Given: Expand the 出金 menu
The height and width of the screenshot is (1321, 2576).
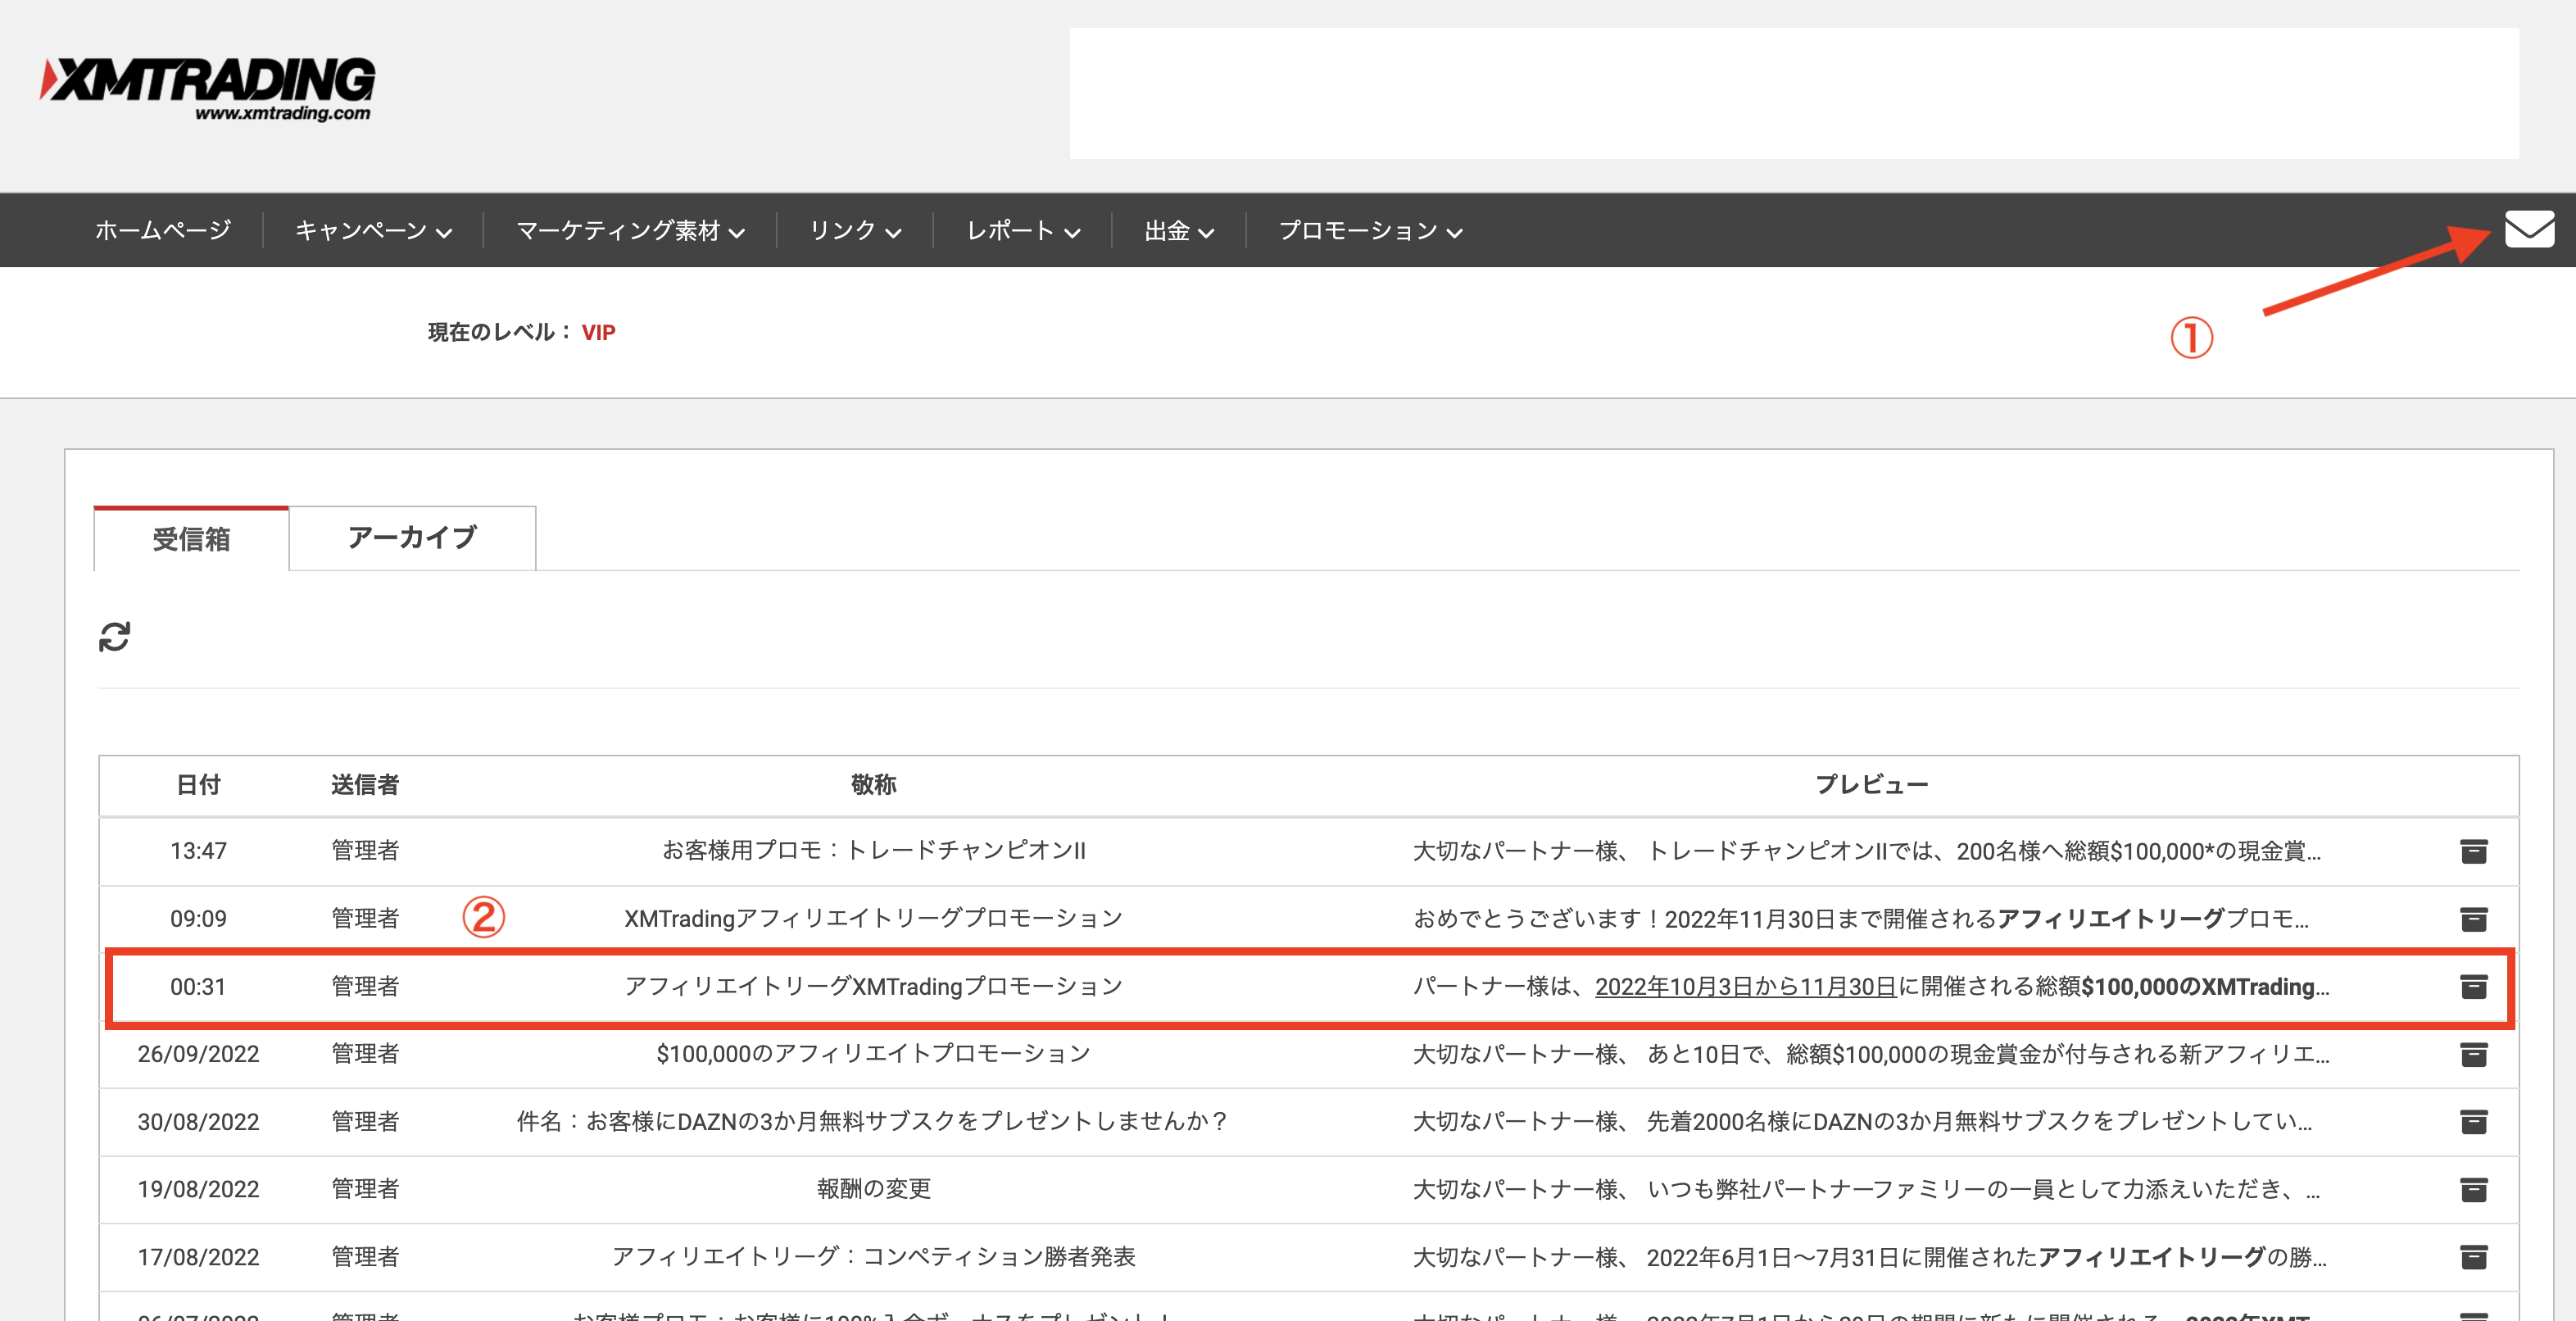Looking at the screenshot, I should pos(1179,231).
